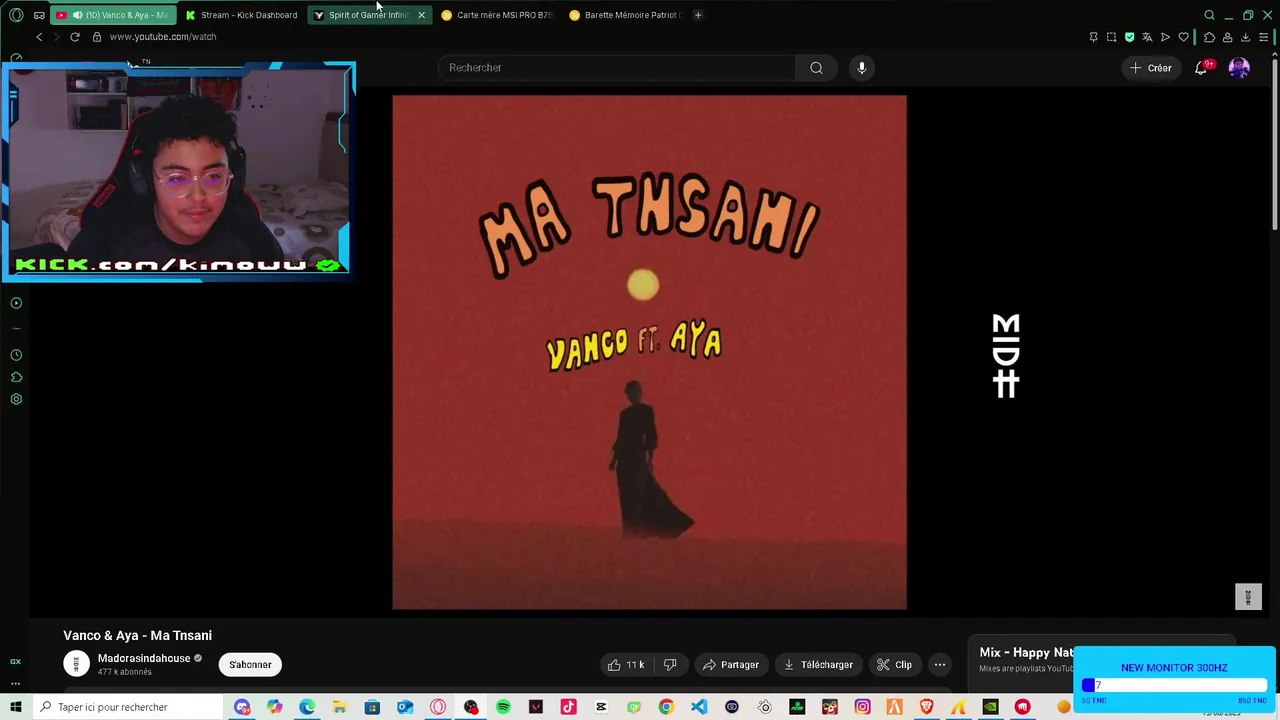The image size is (1280, 720).
Task: Like the video with thumbs up 11 k
Action: 627,664
